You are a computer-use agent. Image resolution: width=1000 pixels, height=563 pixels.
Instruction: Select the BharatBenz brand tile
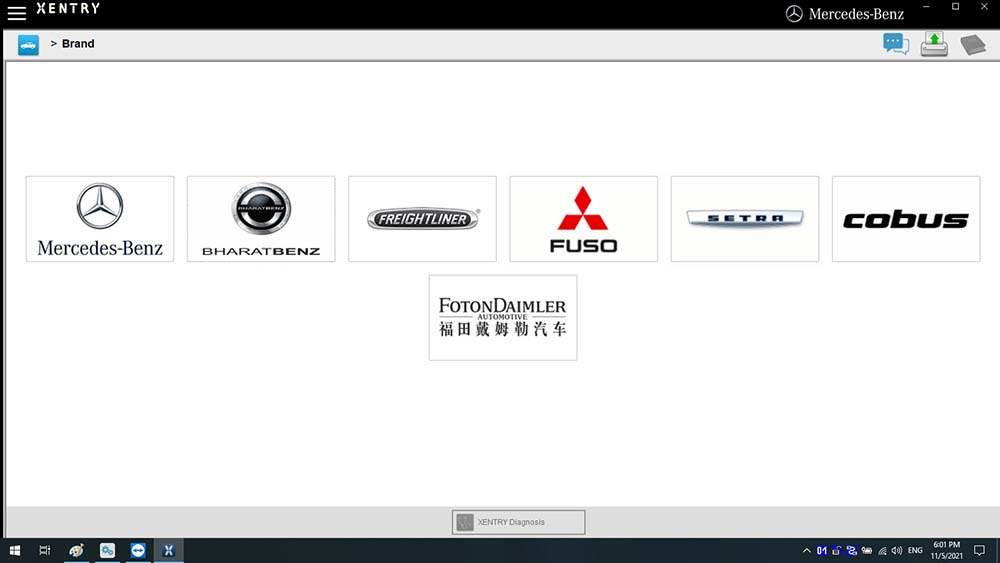click(x=261, y=219)
